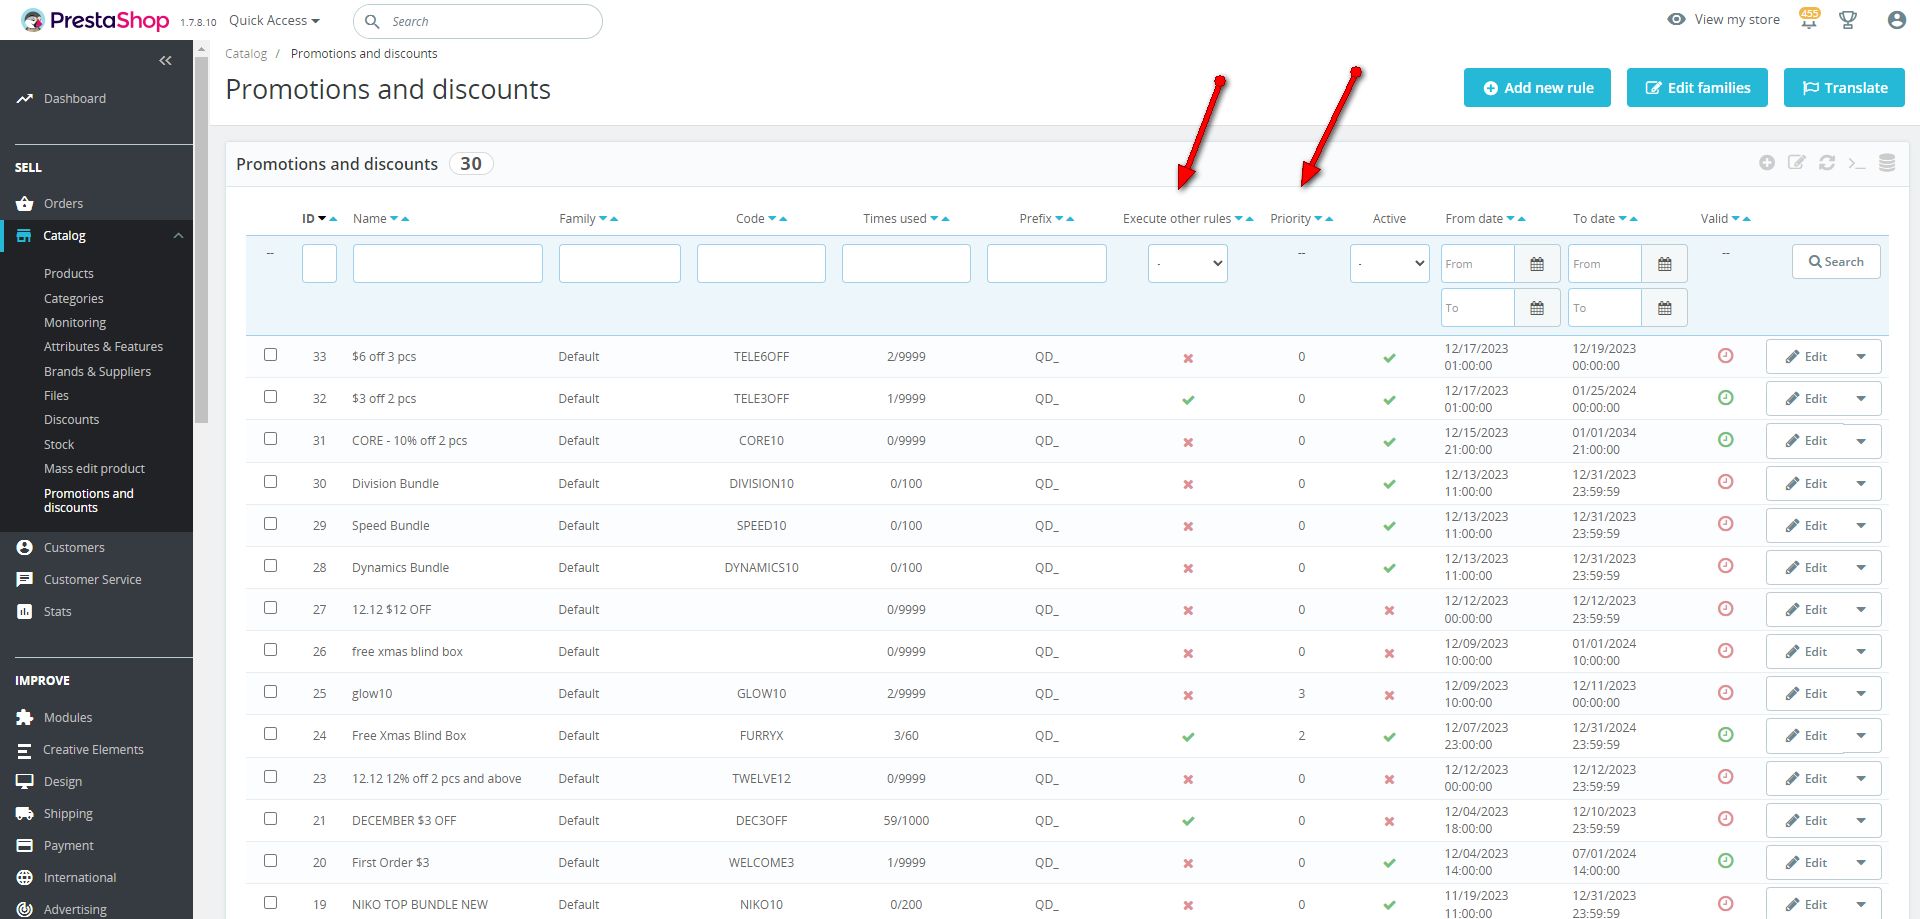Open Products in the Catalog menu
This screenshot has height=919, width=1920.
pyautogui.click(x=68, y=274)
